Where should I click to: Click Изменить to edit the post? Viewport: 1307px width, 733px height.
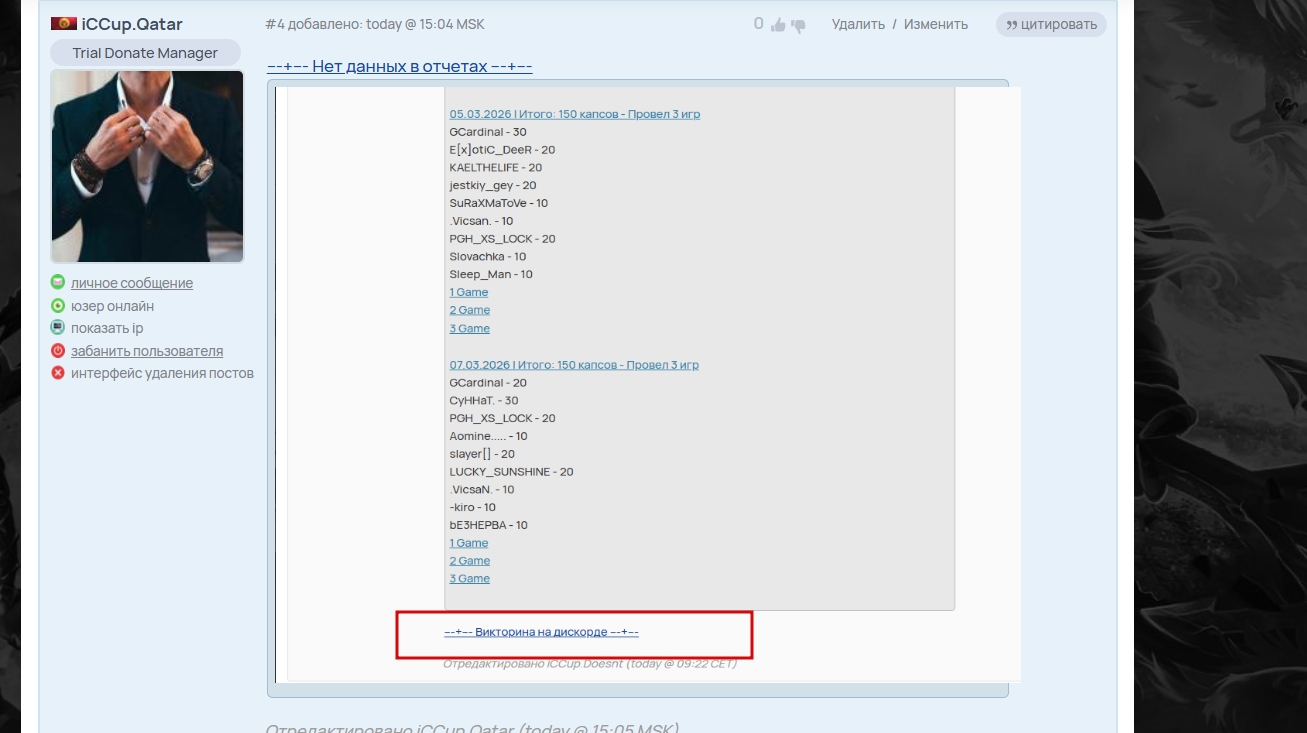coord(936,24)
